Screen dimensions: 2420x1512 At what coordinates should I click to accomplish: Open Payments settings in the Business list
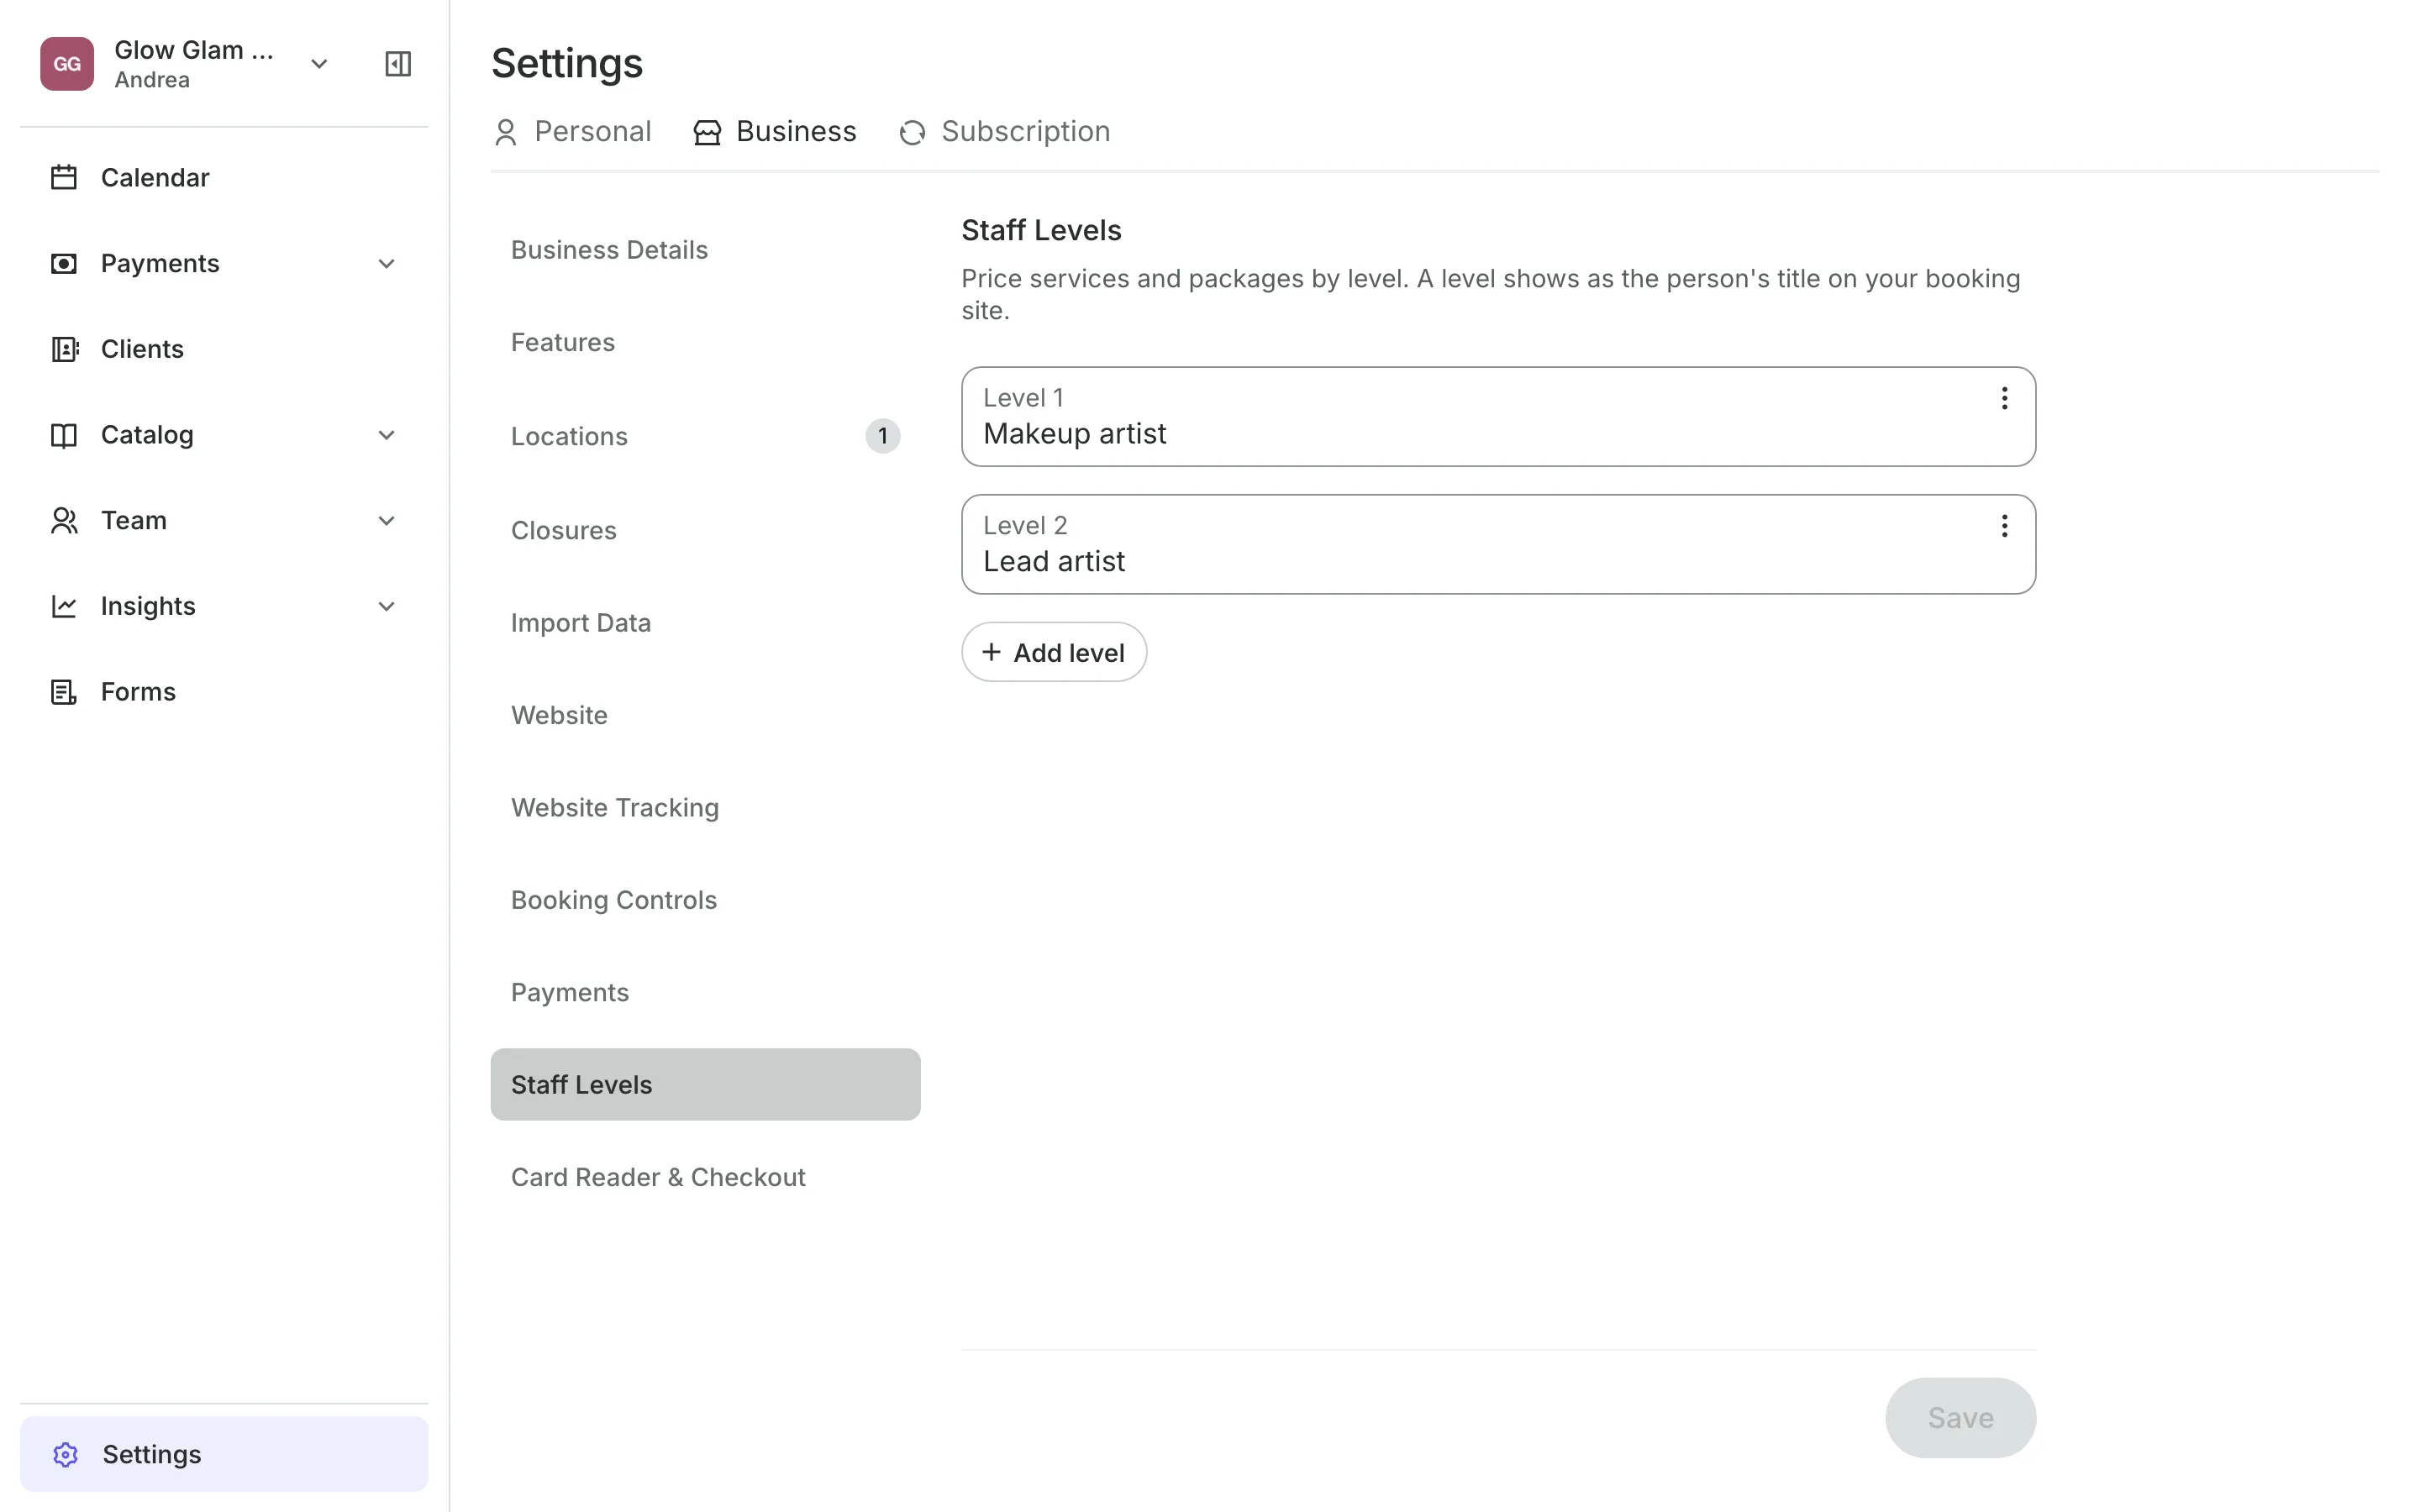pyautogui.click(x=705, y=992)
